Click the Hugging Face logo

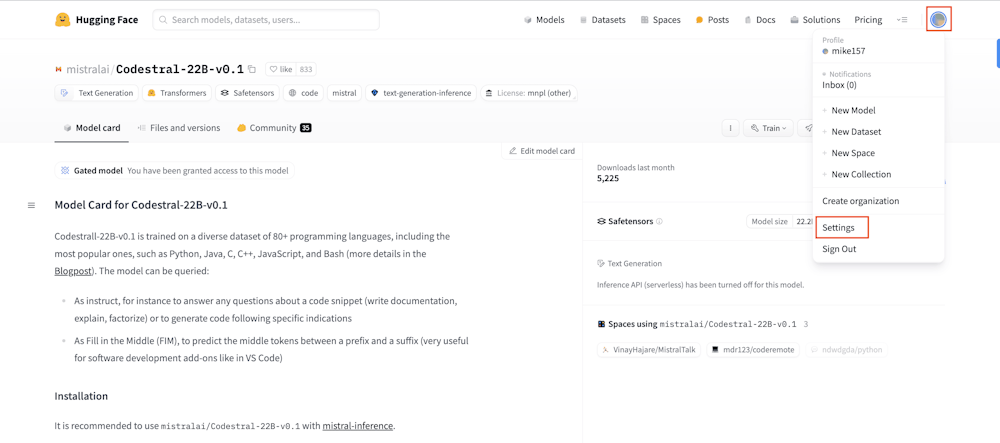point(63,20)
